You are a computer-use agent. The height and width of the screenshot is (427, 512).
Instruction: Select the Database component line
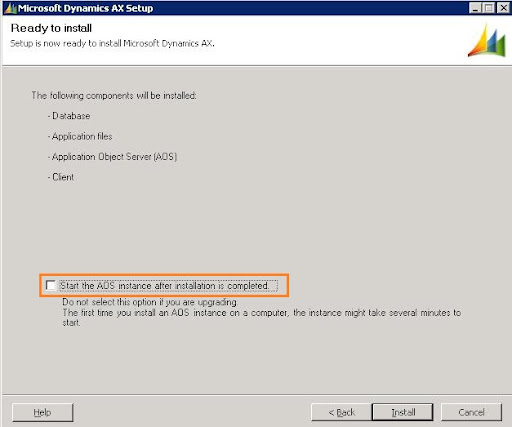click(x=69, y=116)
